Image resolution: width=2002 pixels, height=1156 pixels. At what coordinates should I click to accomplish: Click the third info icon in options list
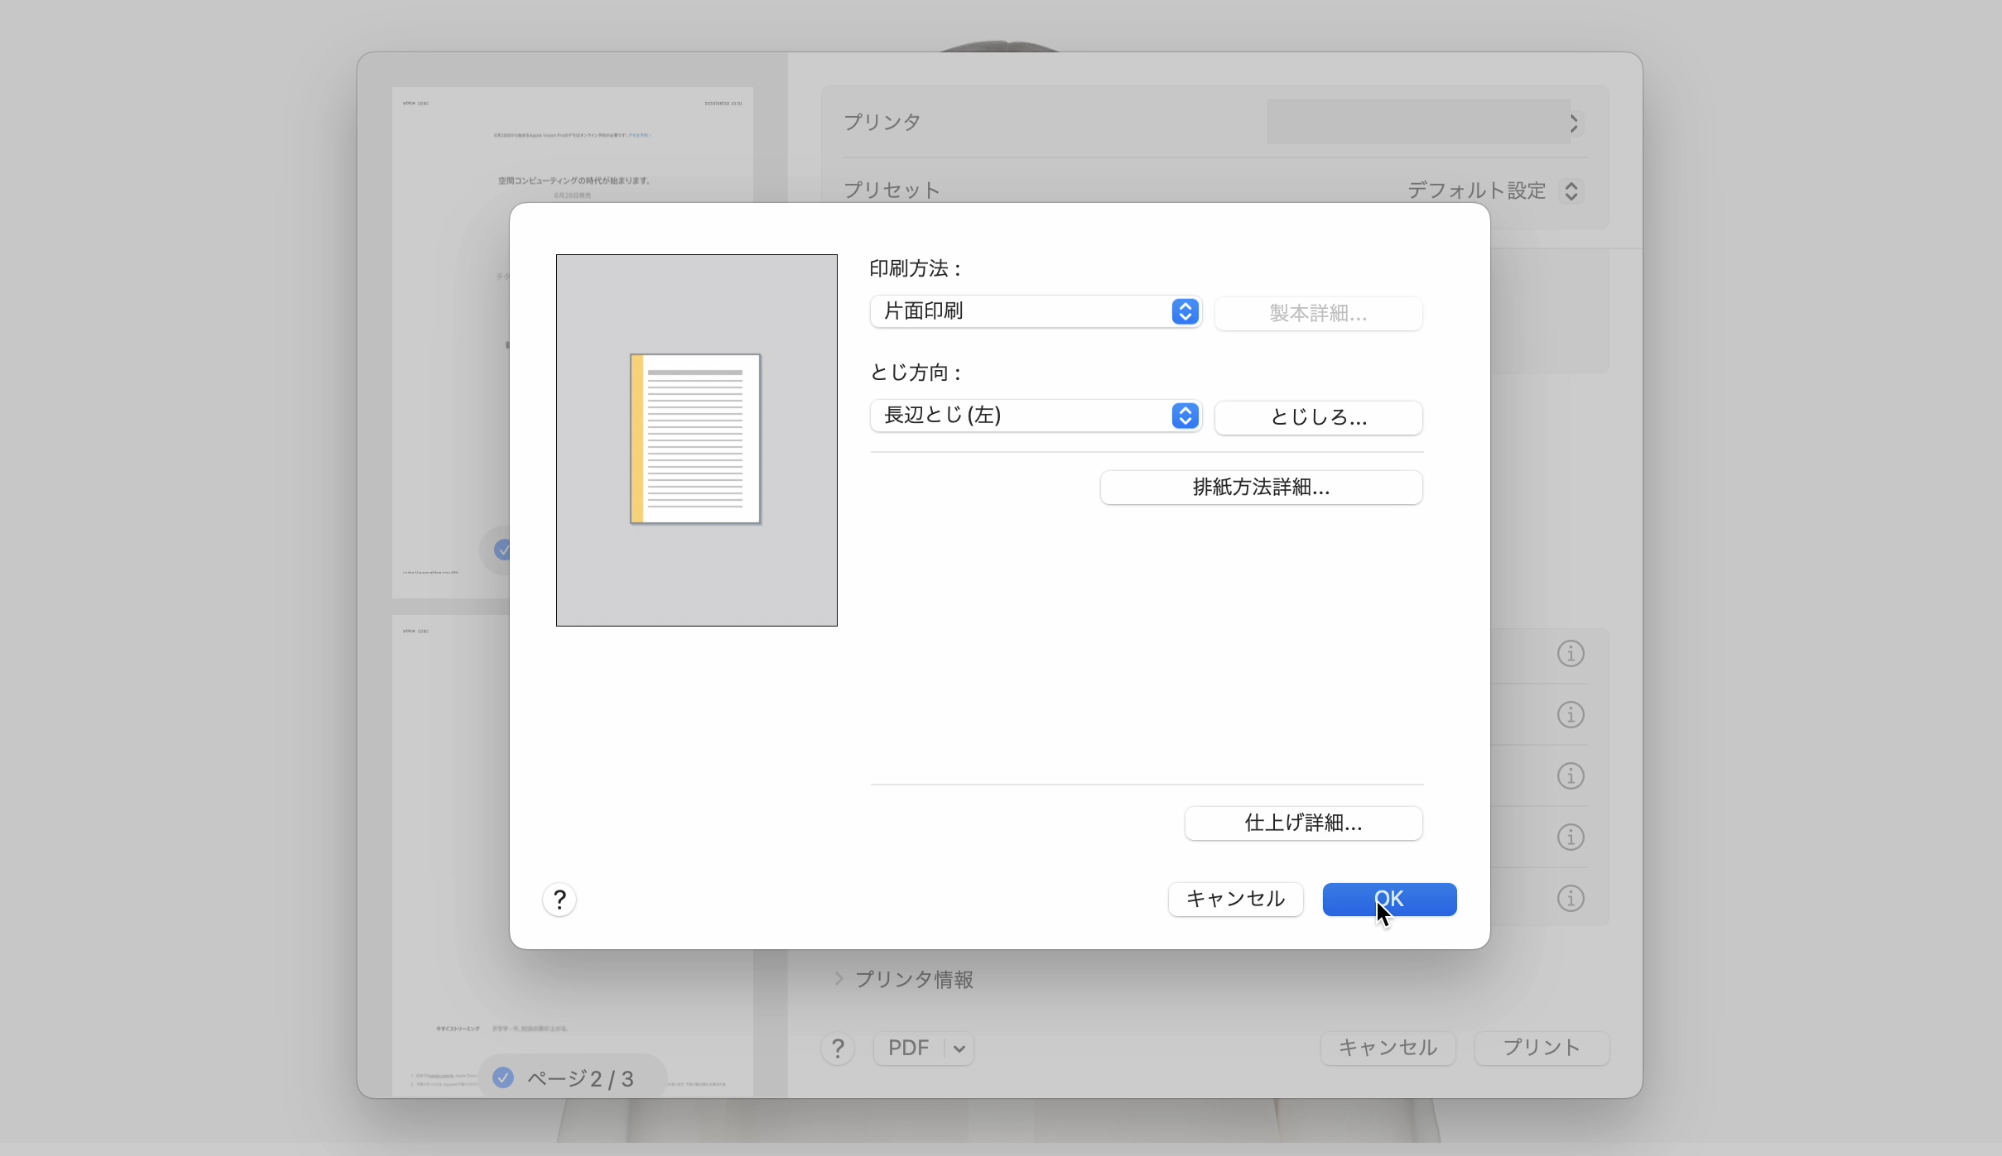tap(1571, 776)
